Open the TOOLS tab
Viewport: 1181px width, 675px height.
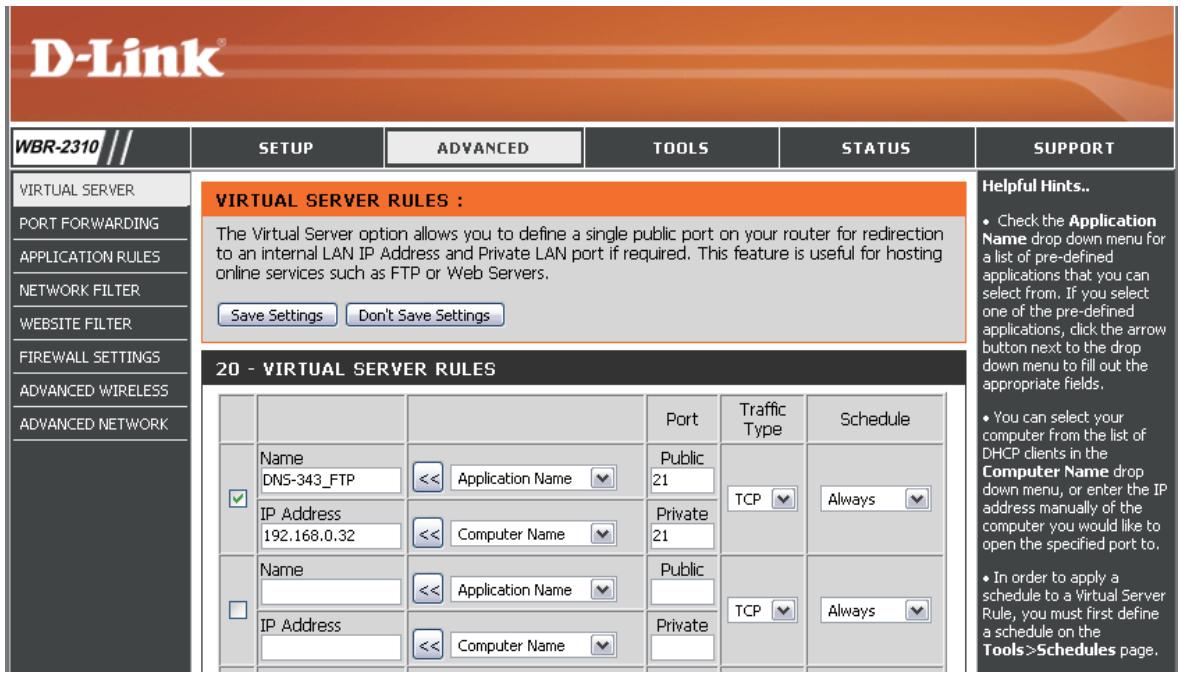681,148
